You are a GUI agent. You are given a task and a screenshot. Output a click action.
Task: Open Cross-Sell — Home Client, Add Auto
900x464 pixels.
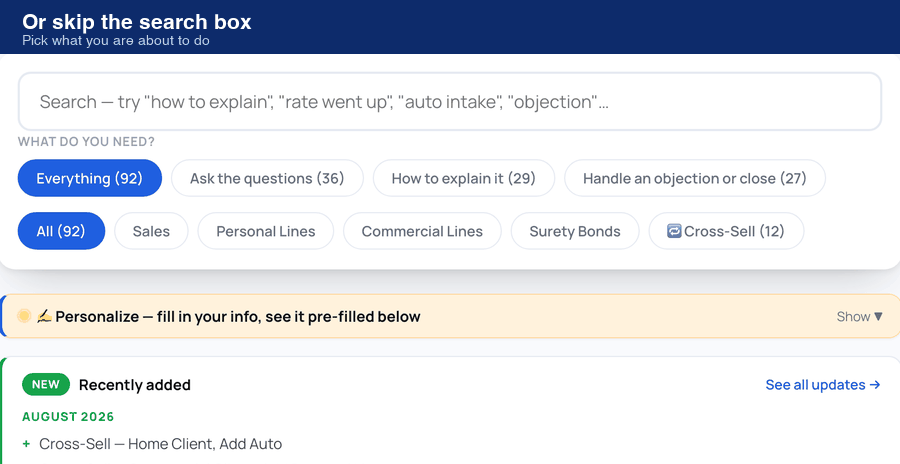click(161, 444)
